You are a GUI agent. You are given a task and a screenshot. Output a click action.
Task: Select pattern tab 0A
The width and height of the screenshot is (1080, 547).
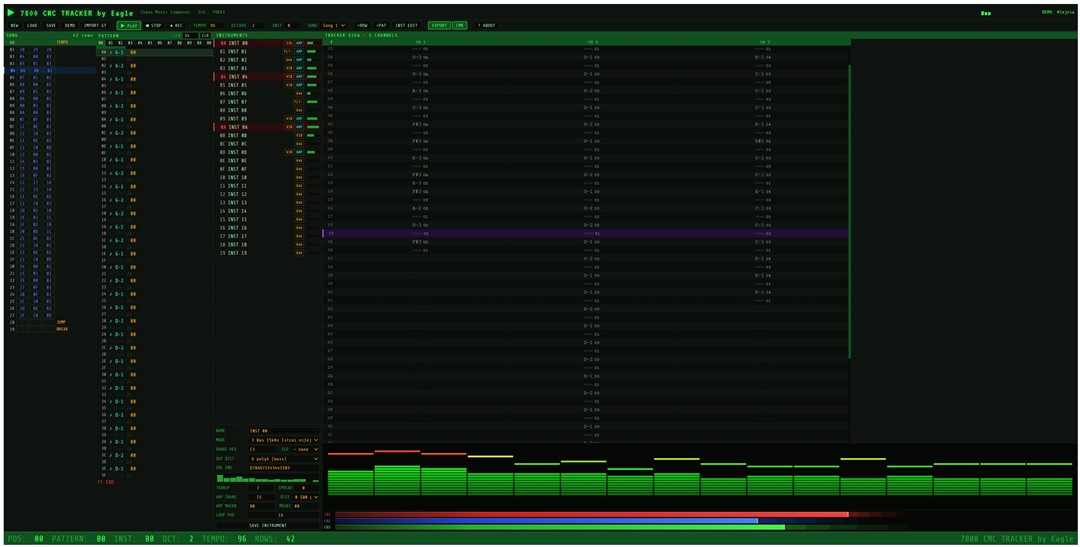(199, 43)
